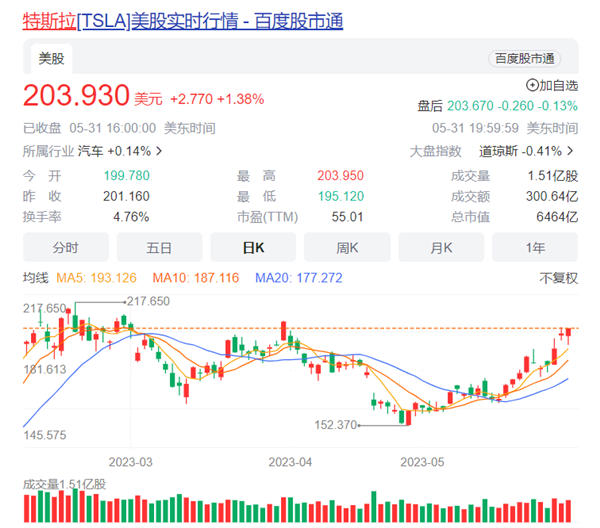The height and width of the screenshot is (528, 600).
Task: Select the 周K chart option
Action: point(347,248)
